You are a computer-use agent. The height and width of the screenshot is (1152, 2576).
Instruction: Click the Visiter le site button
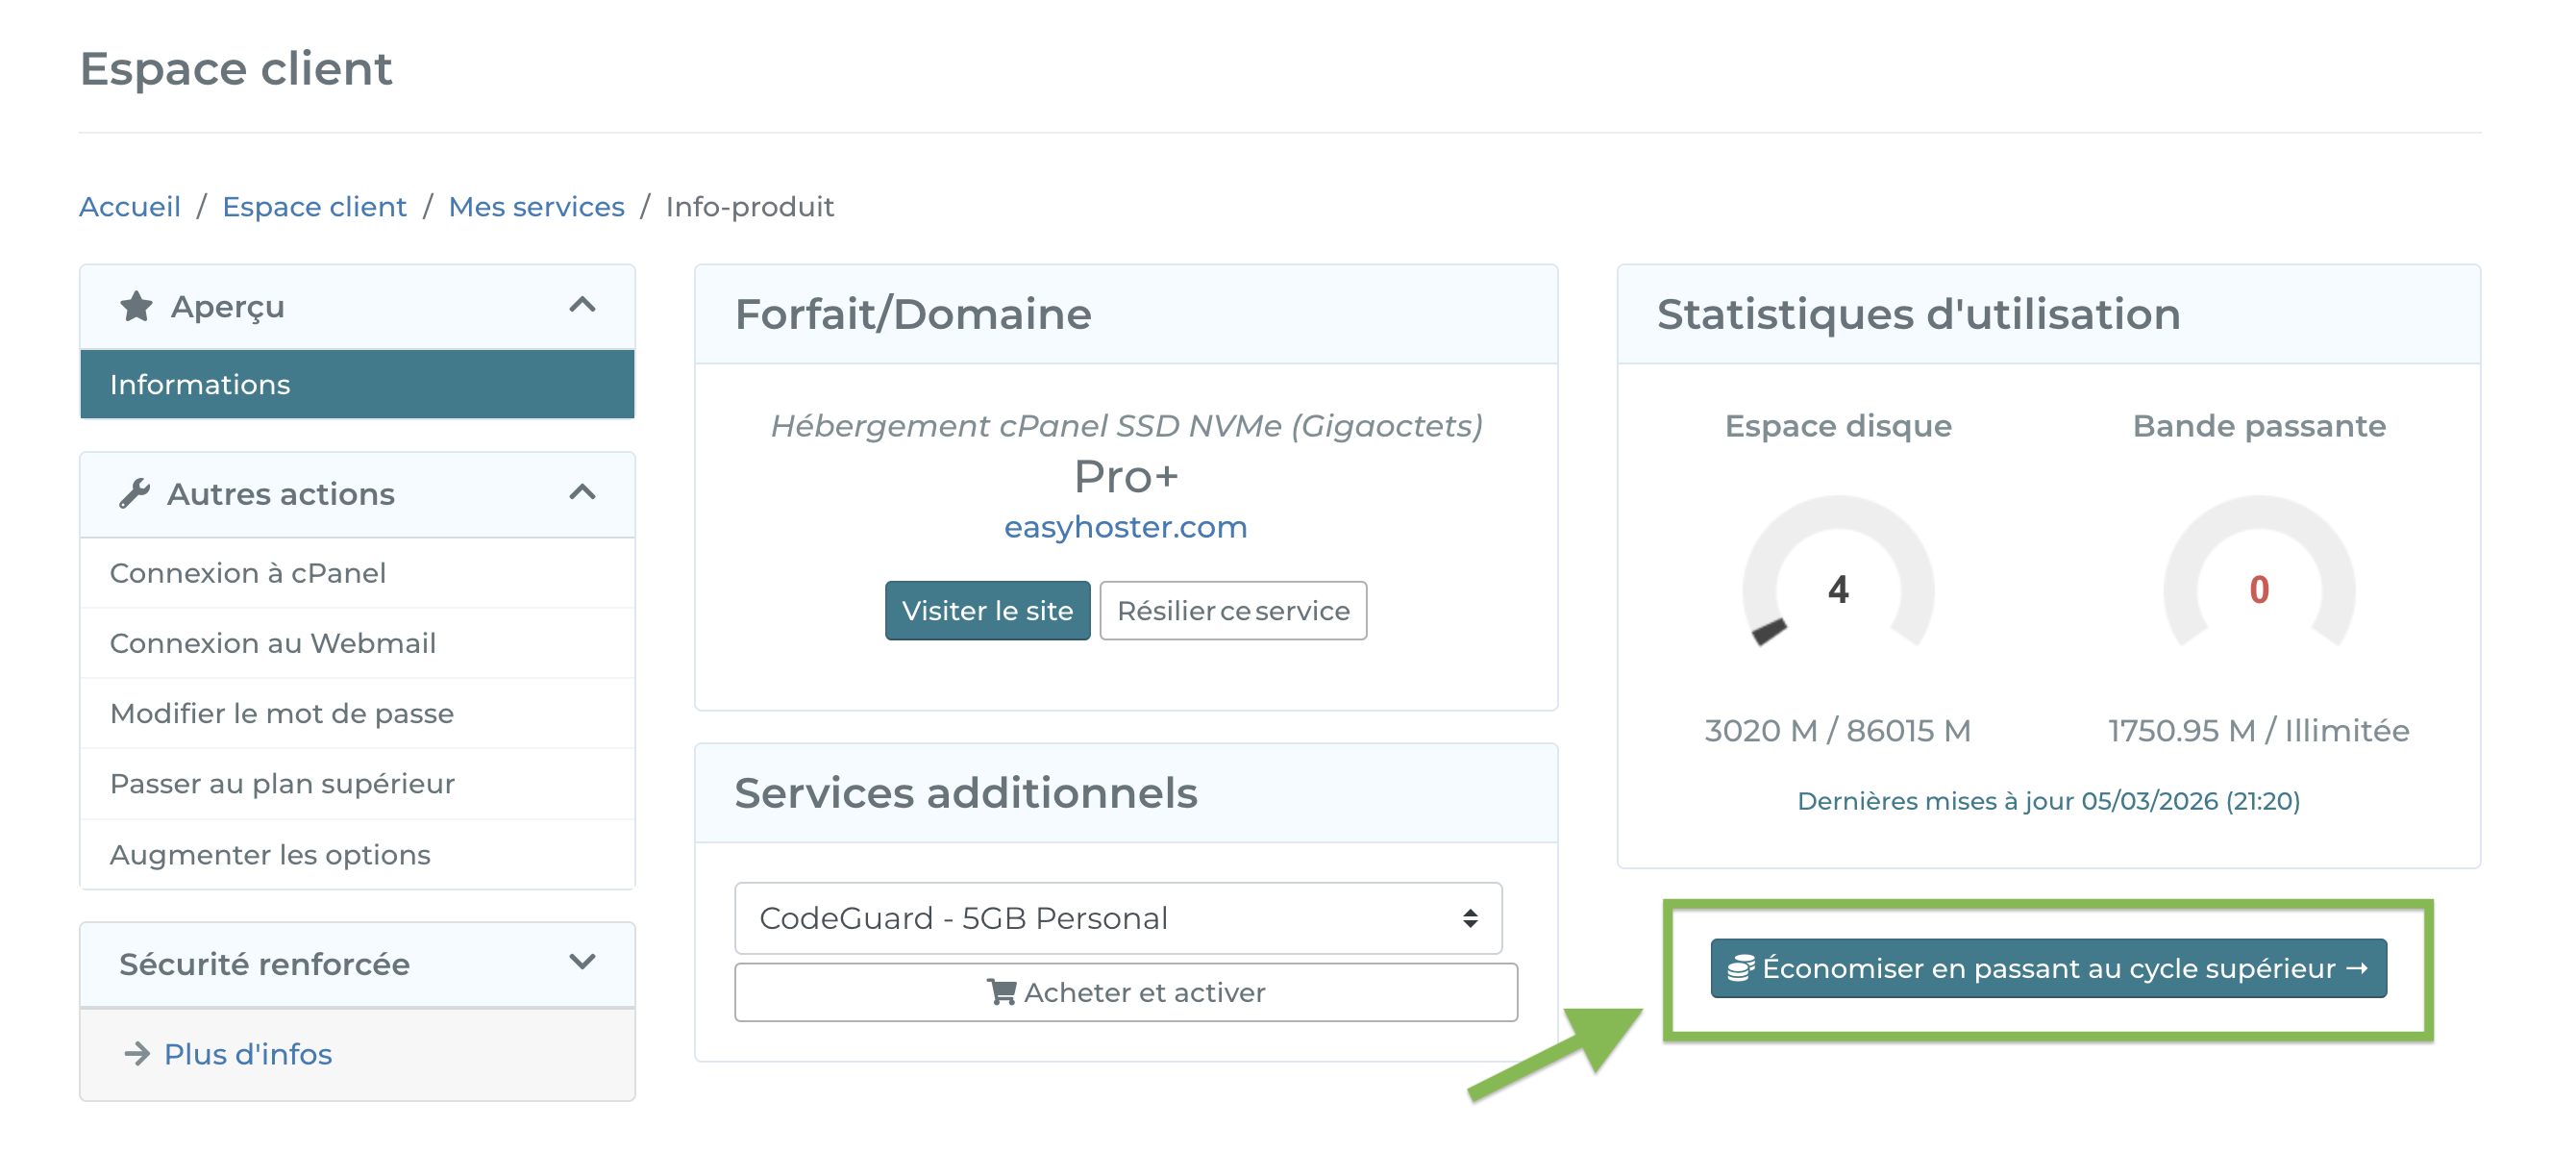pyautogui.click(x=986, y=610)
